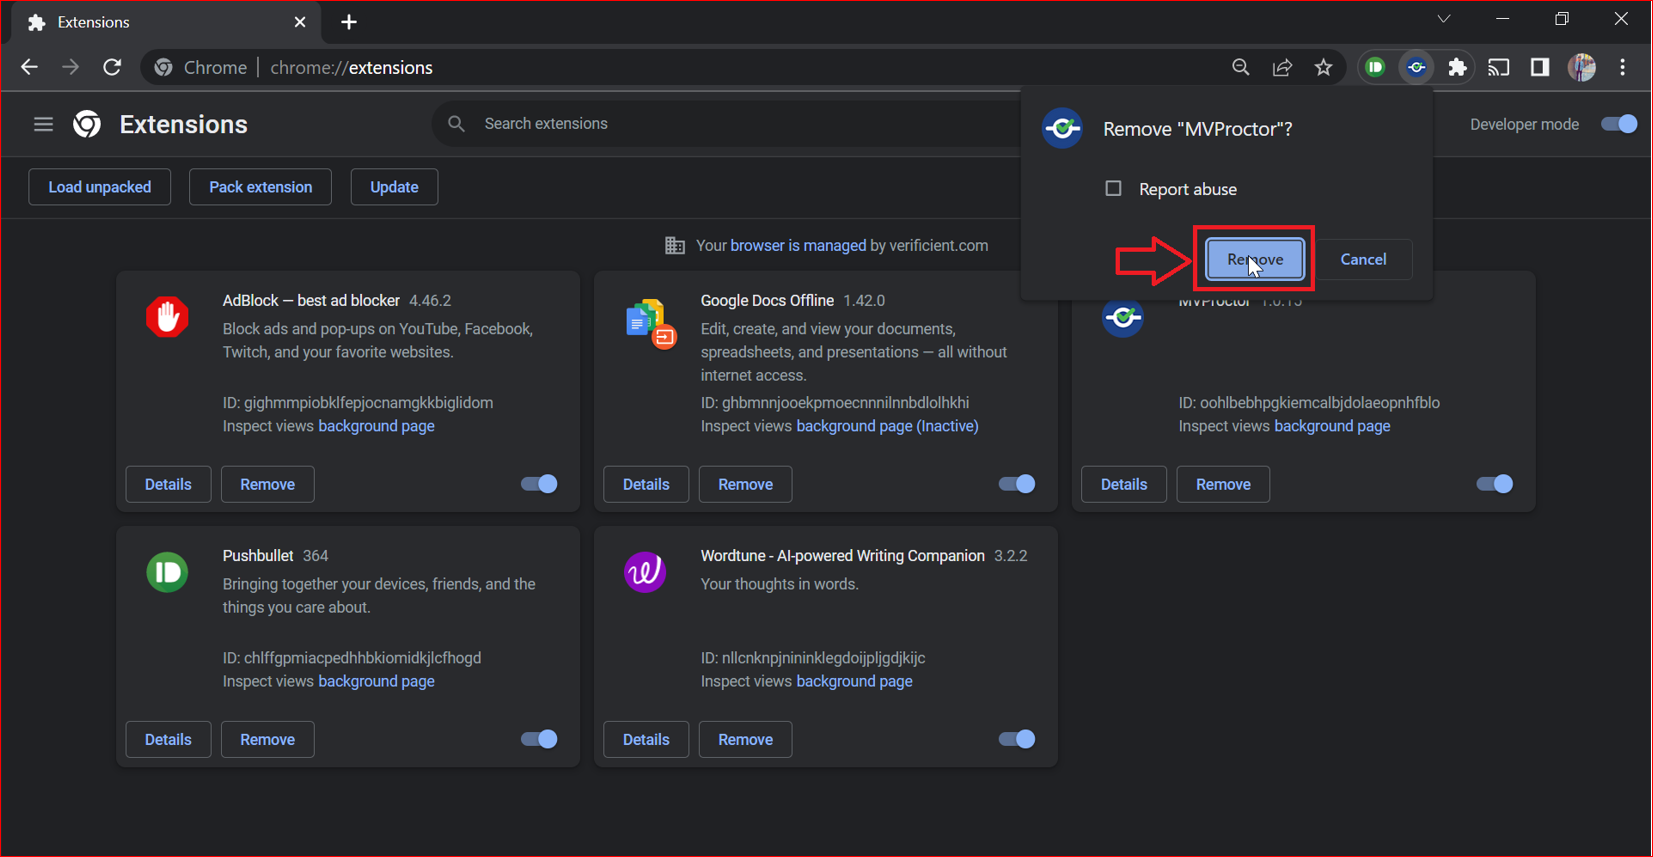This screenshot has width=1653, height=857.
Task: Click Remove on the MVProctor card
Action: (x=1223, y=484)
